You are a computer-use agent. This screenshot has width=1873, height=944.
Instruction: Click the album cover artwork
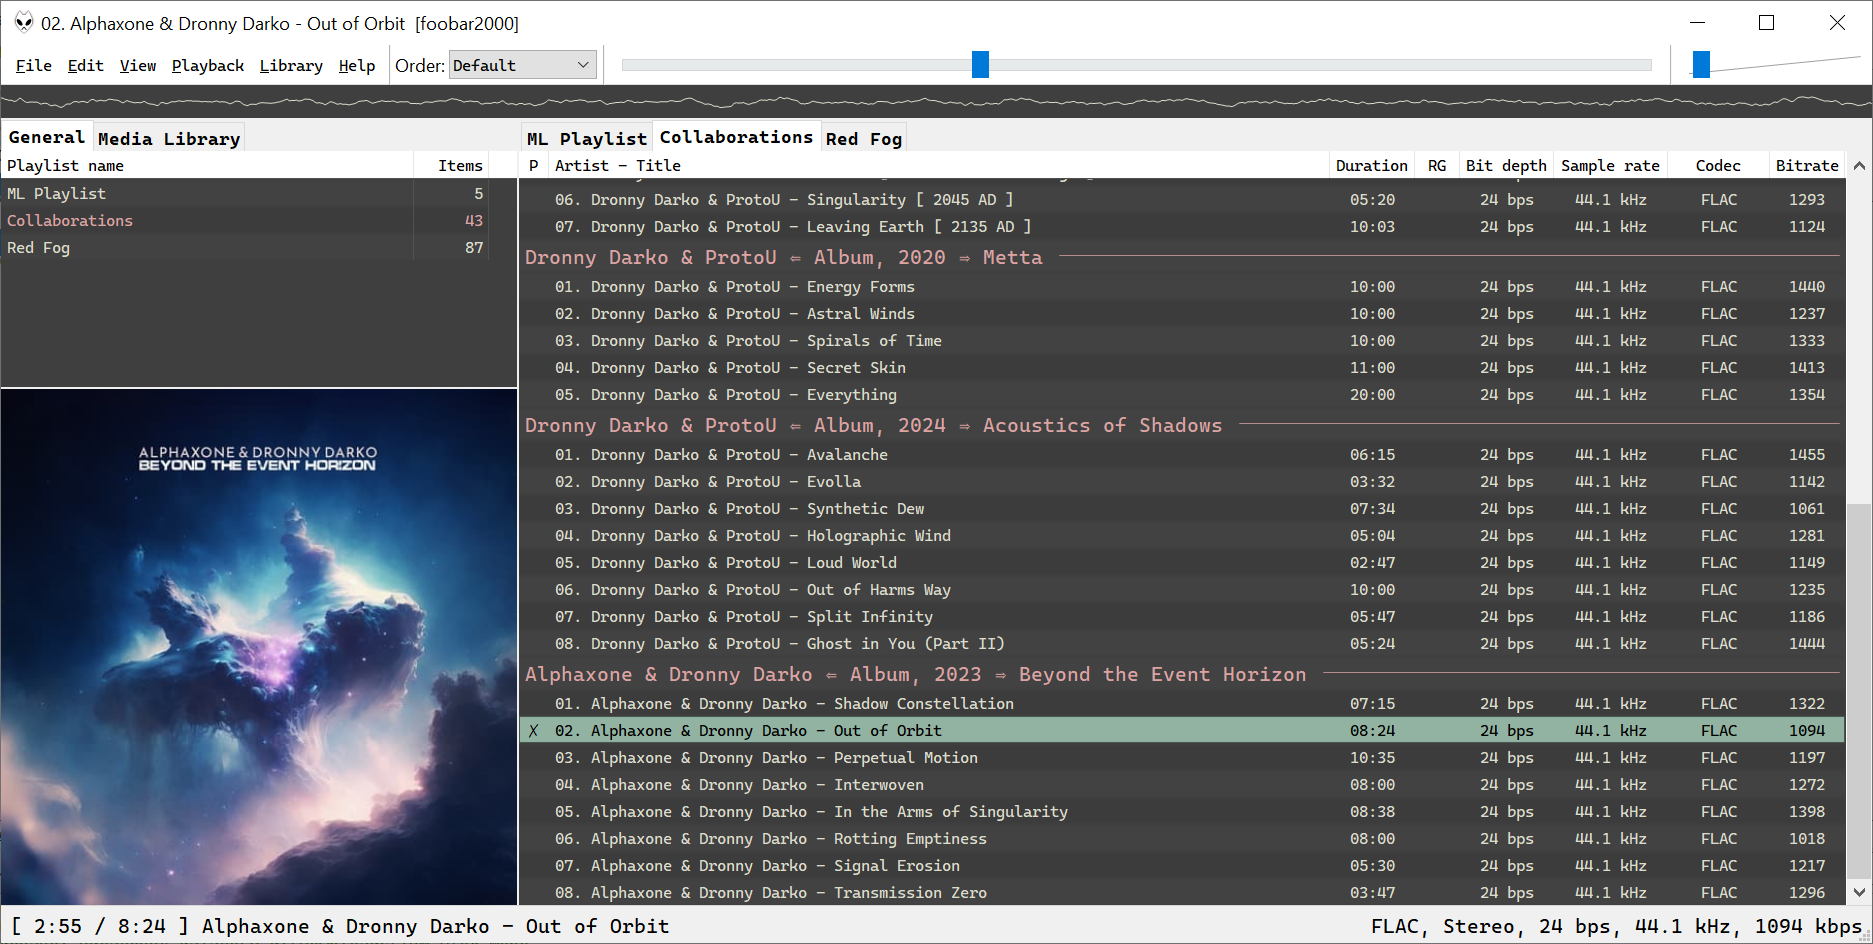click(x=259, y=647)
